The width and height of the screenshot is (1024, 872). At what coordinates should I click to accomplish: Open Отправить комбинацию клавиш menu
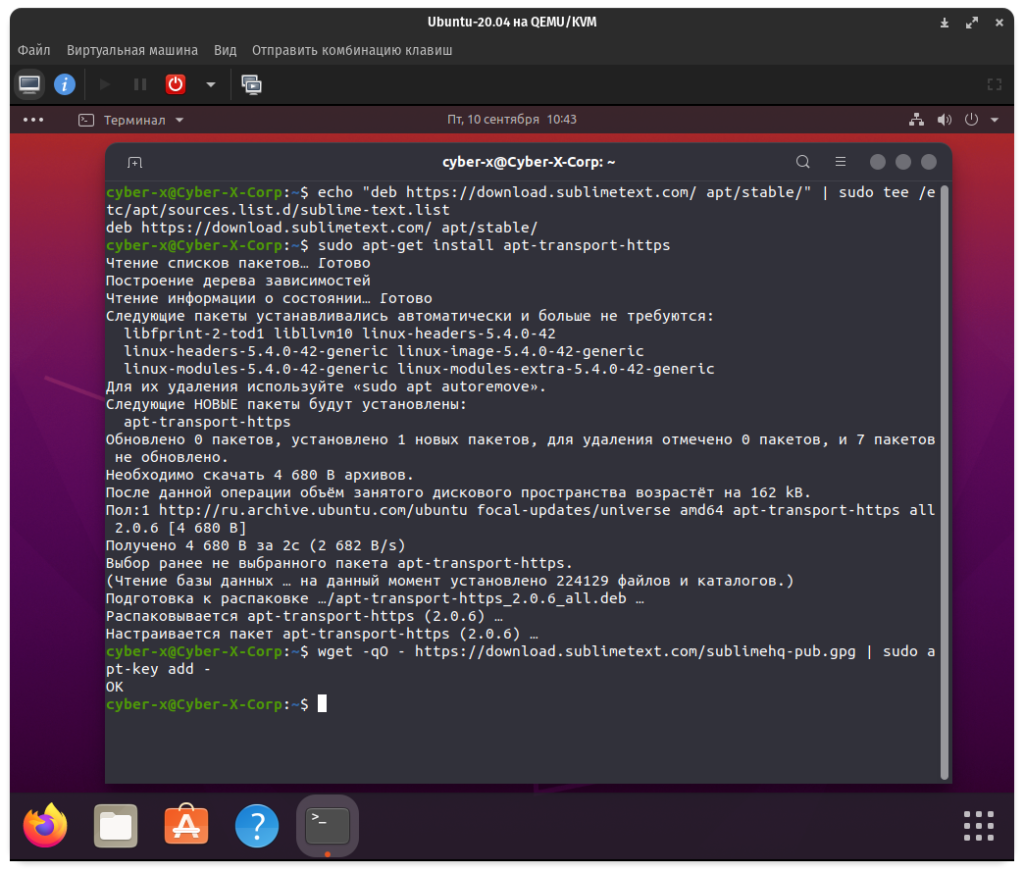tap(352, 50)
